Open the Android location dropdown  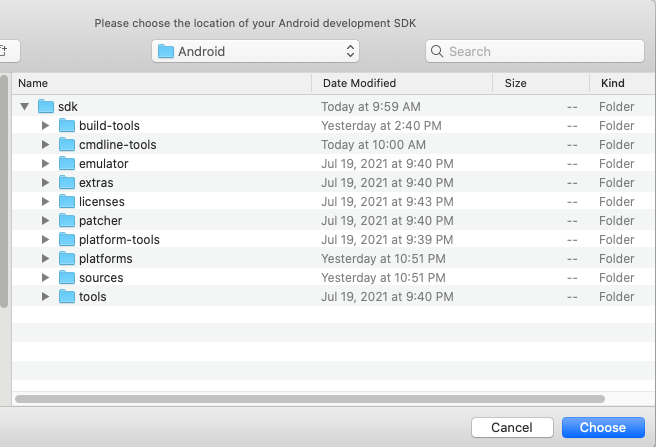[x=256, y=51]
